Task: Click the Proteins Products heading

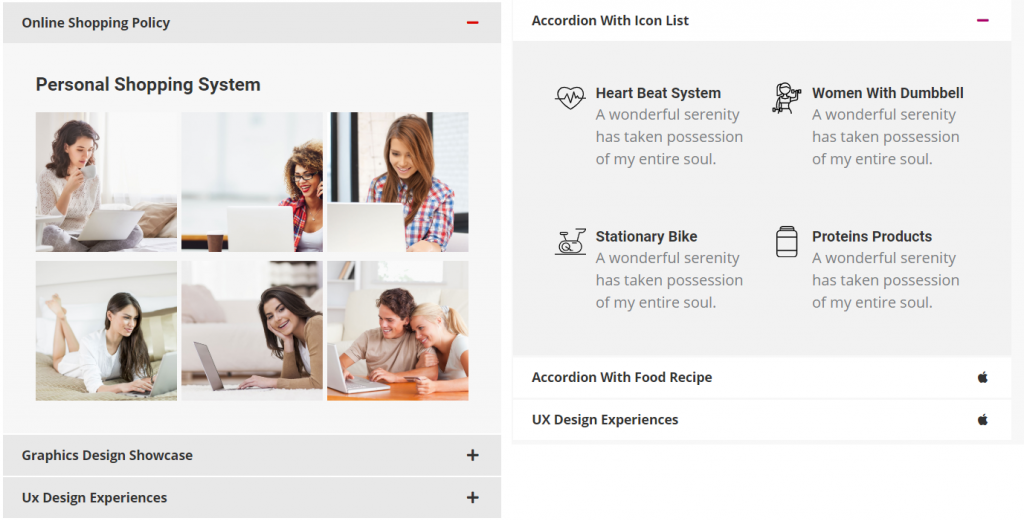Action: tap(872, 236)
